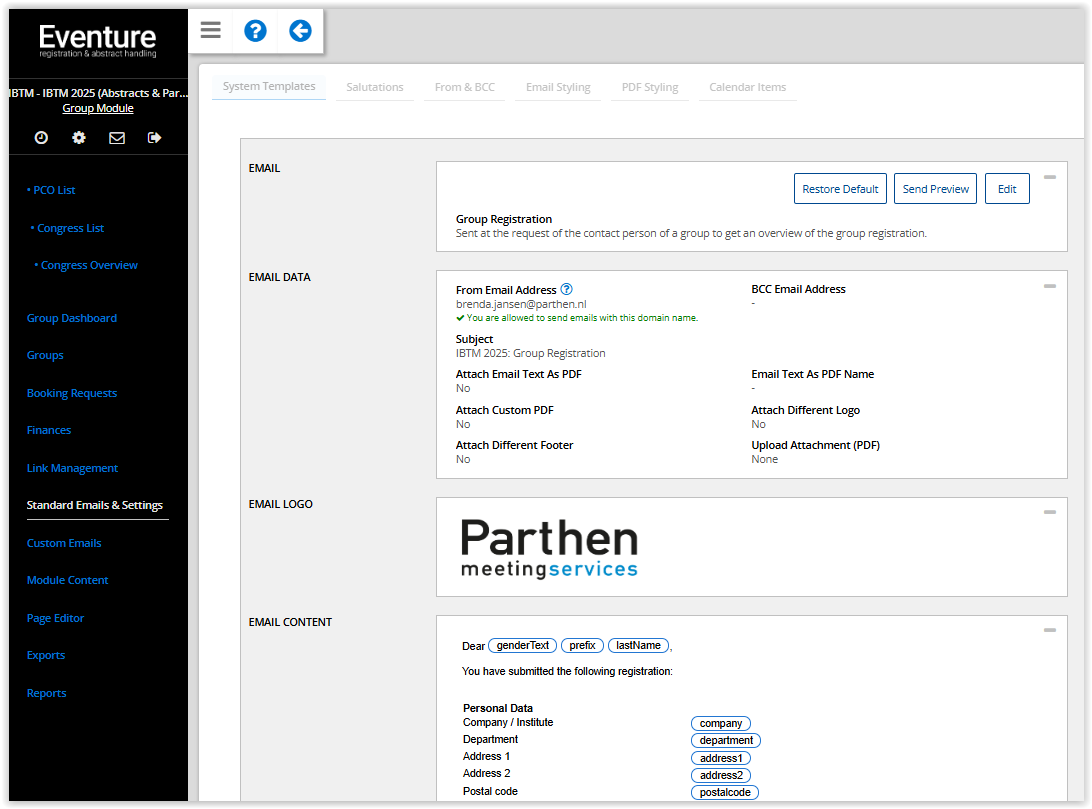Collapse the EMAIL LOGO section panel
Screen dimensions: 1092x809
pyautogui.click(x=1049, y=512)
